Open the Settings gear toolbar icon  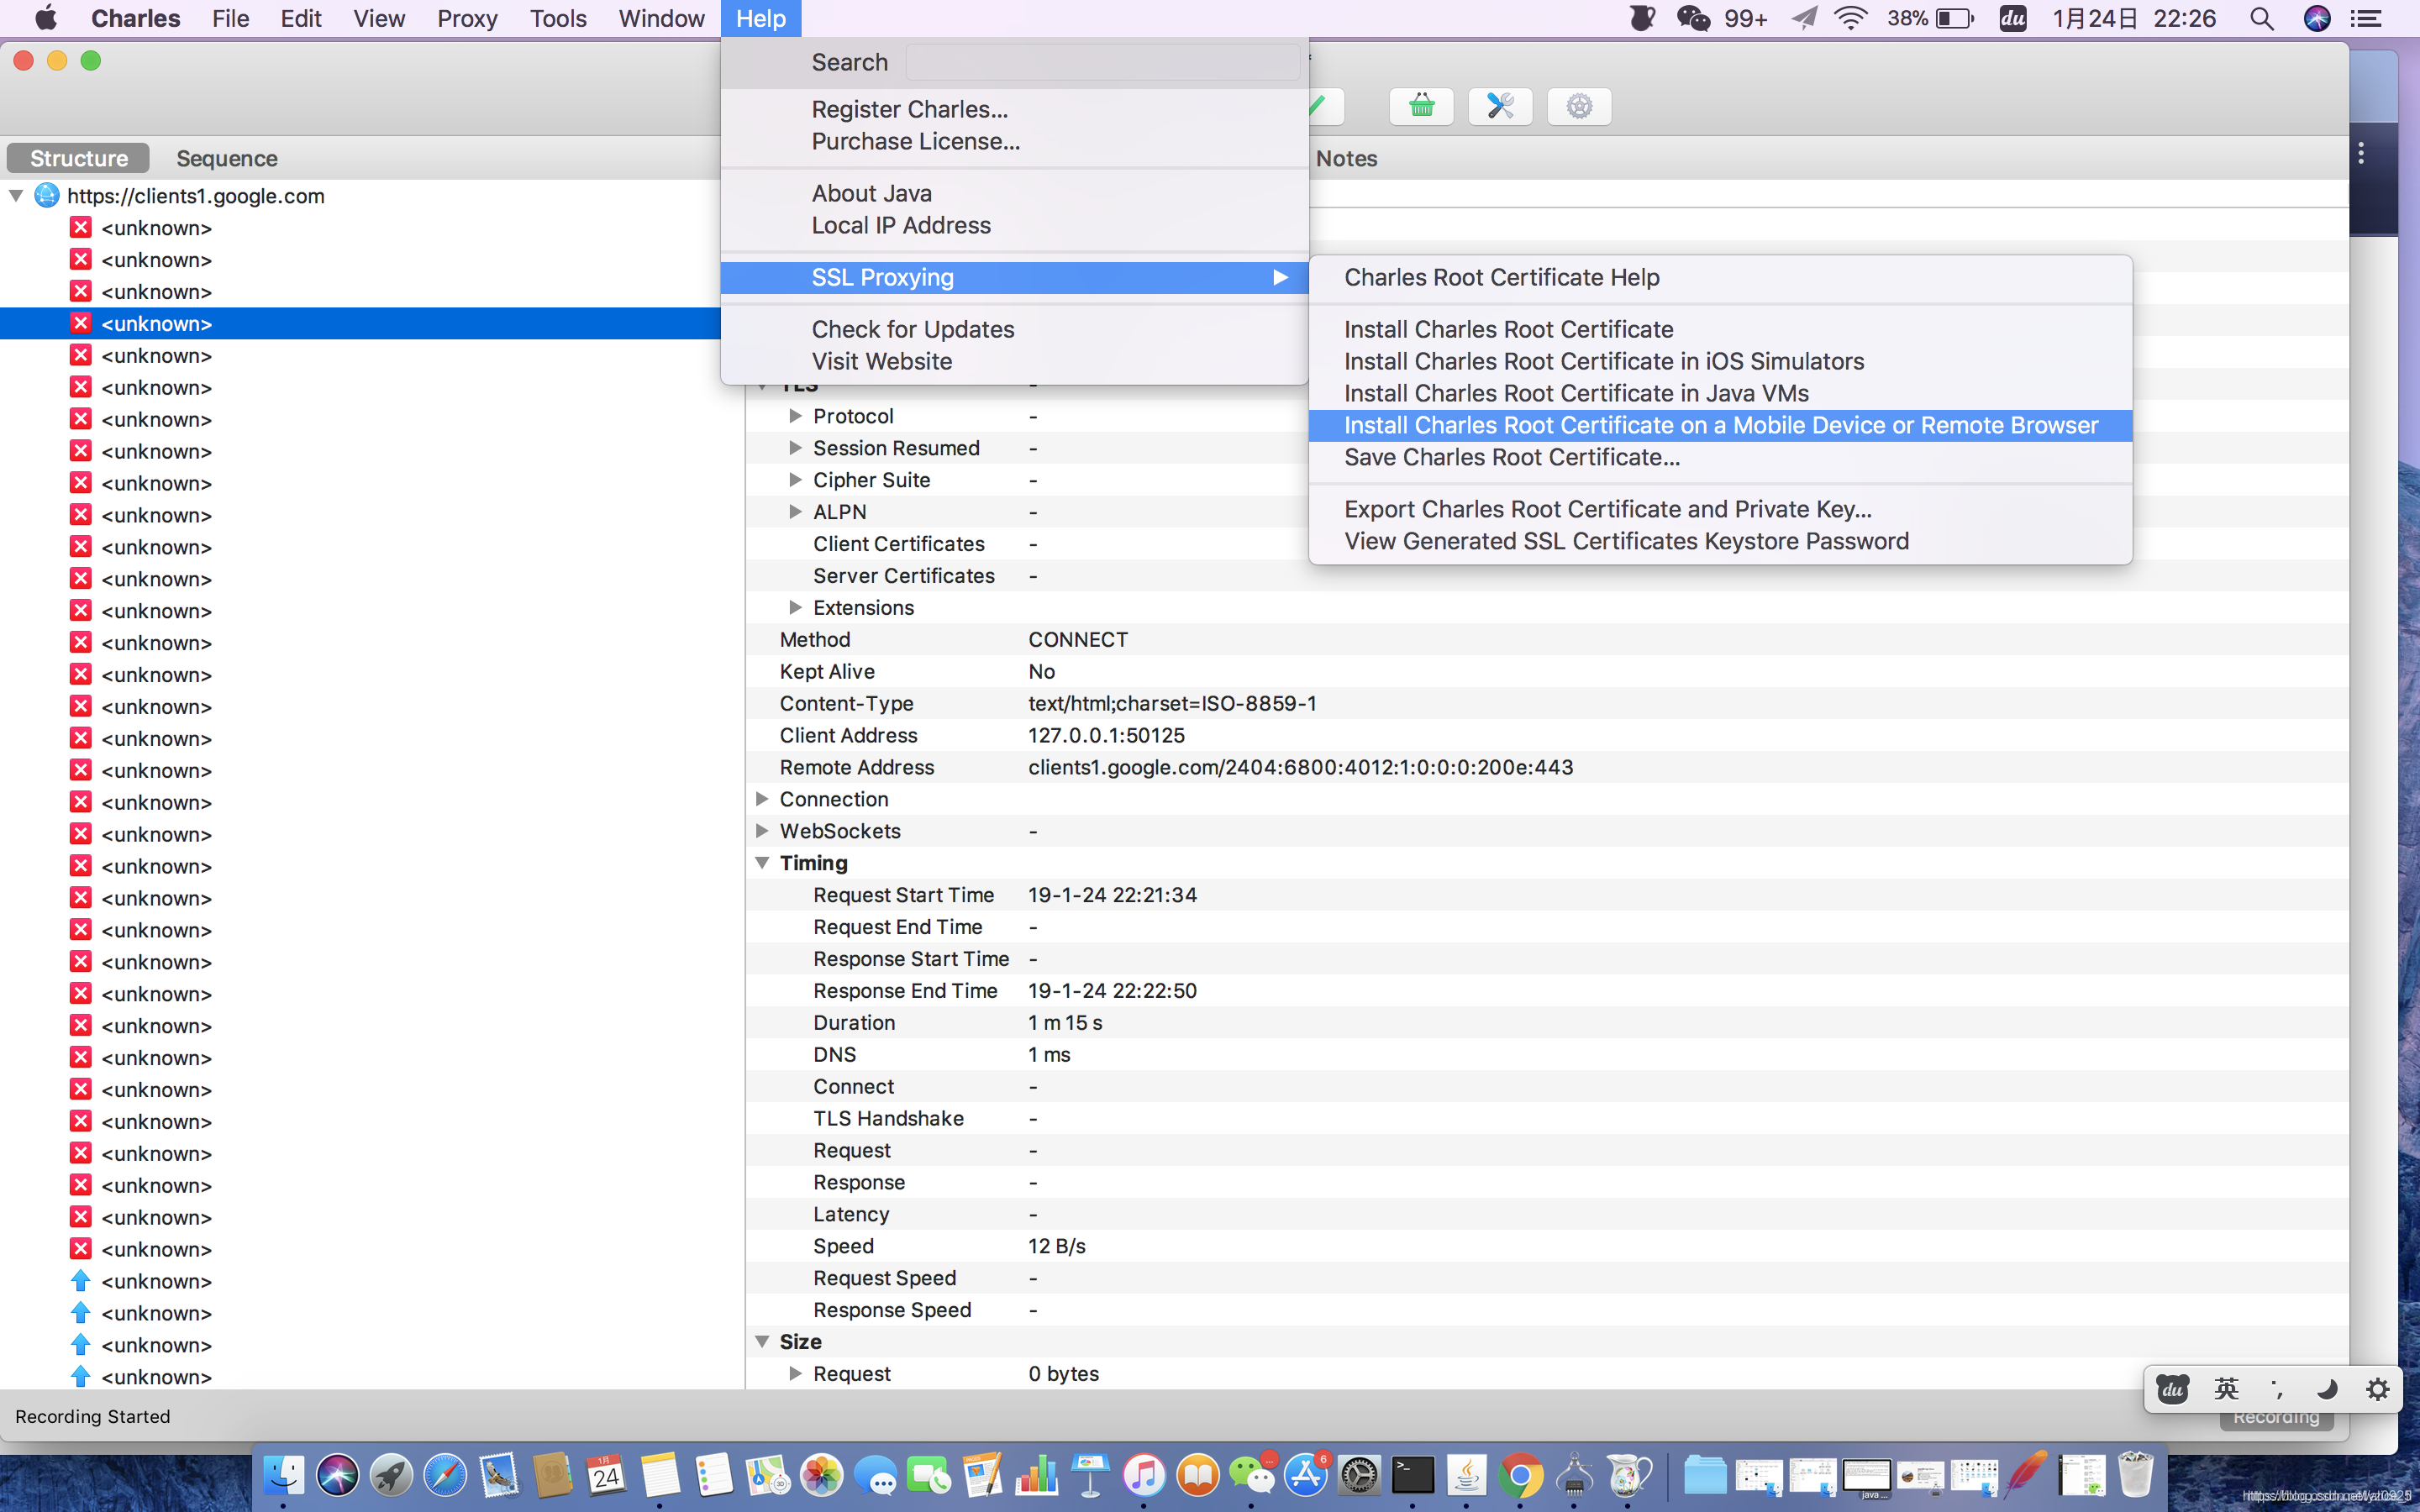point(1579,106)
